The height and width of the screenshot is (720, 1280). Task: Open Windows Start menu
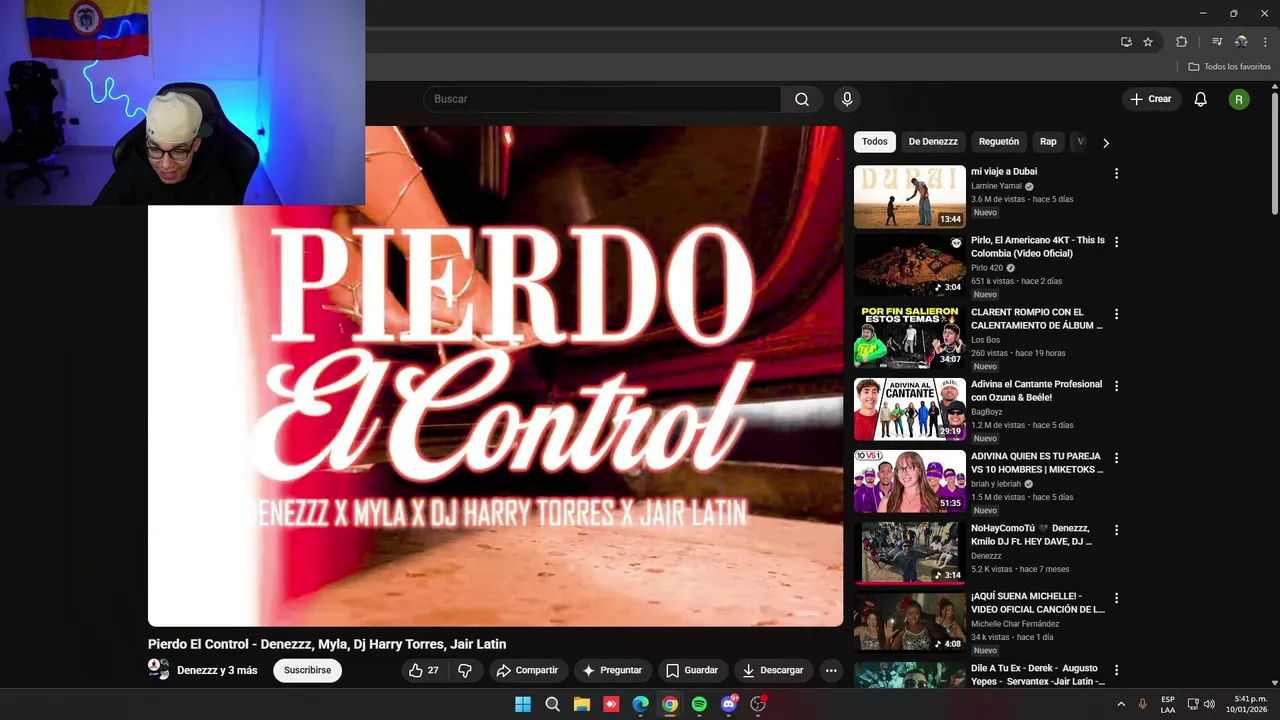523,704
